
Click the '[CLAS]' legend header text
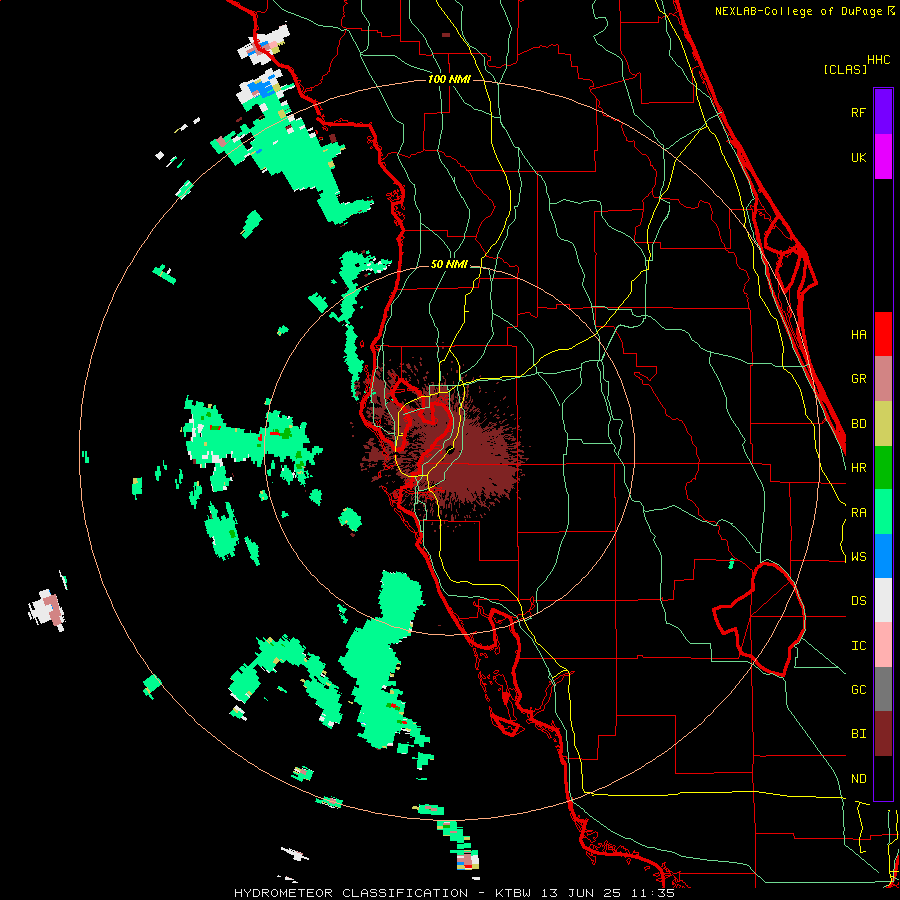coord(845,70)
